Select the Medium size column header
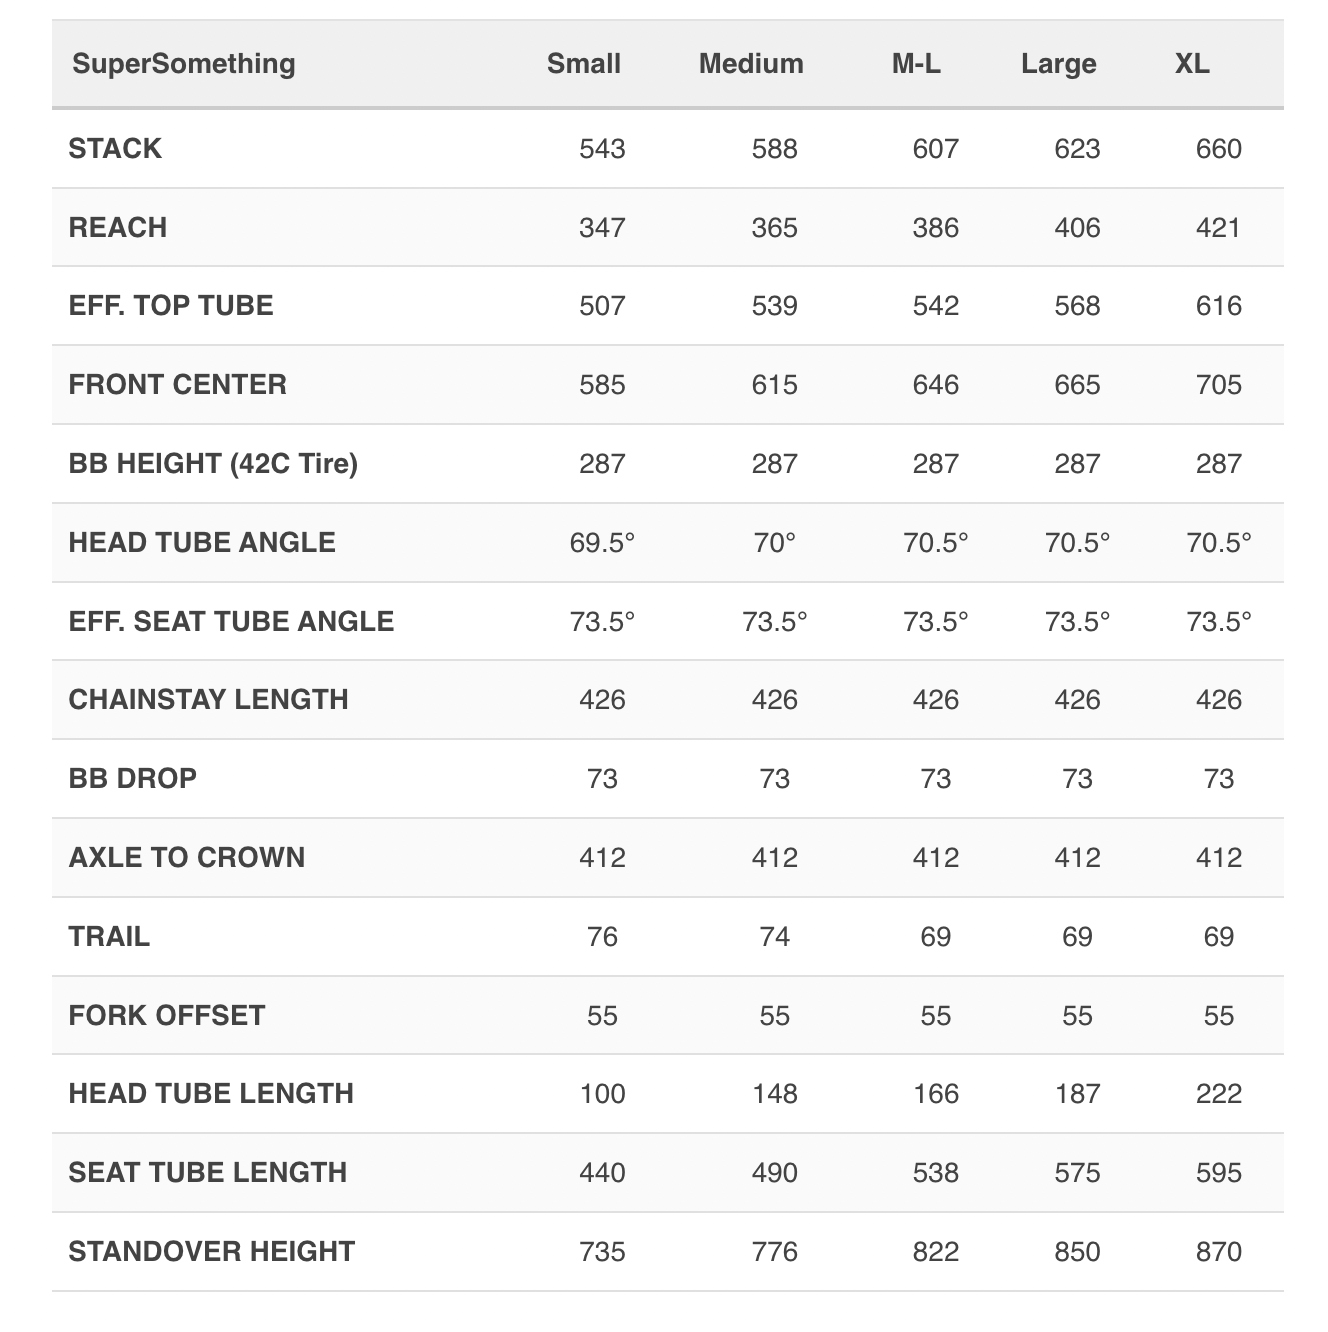Screen dimensions: 1328x1332 pyautogui.click(x=751, y=64)
